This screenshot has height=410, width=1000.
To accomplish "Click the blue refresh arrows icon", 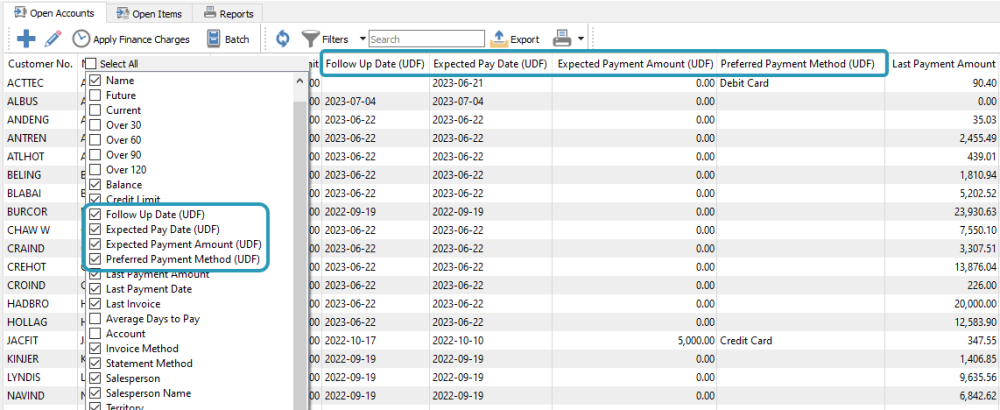I will tap(283, 39).
